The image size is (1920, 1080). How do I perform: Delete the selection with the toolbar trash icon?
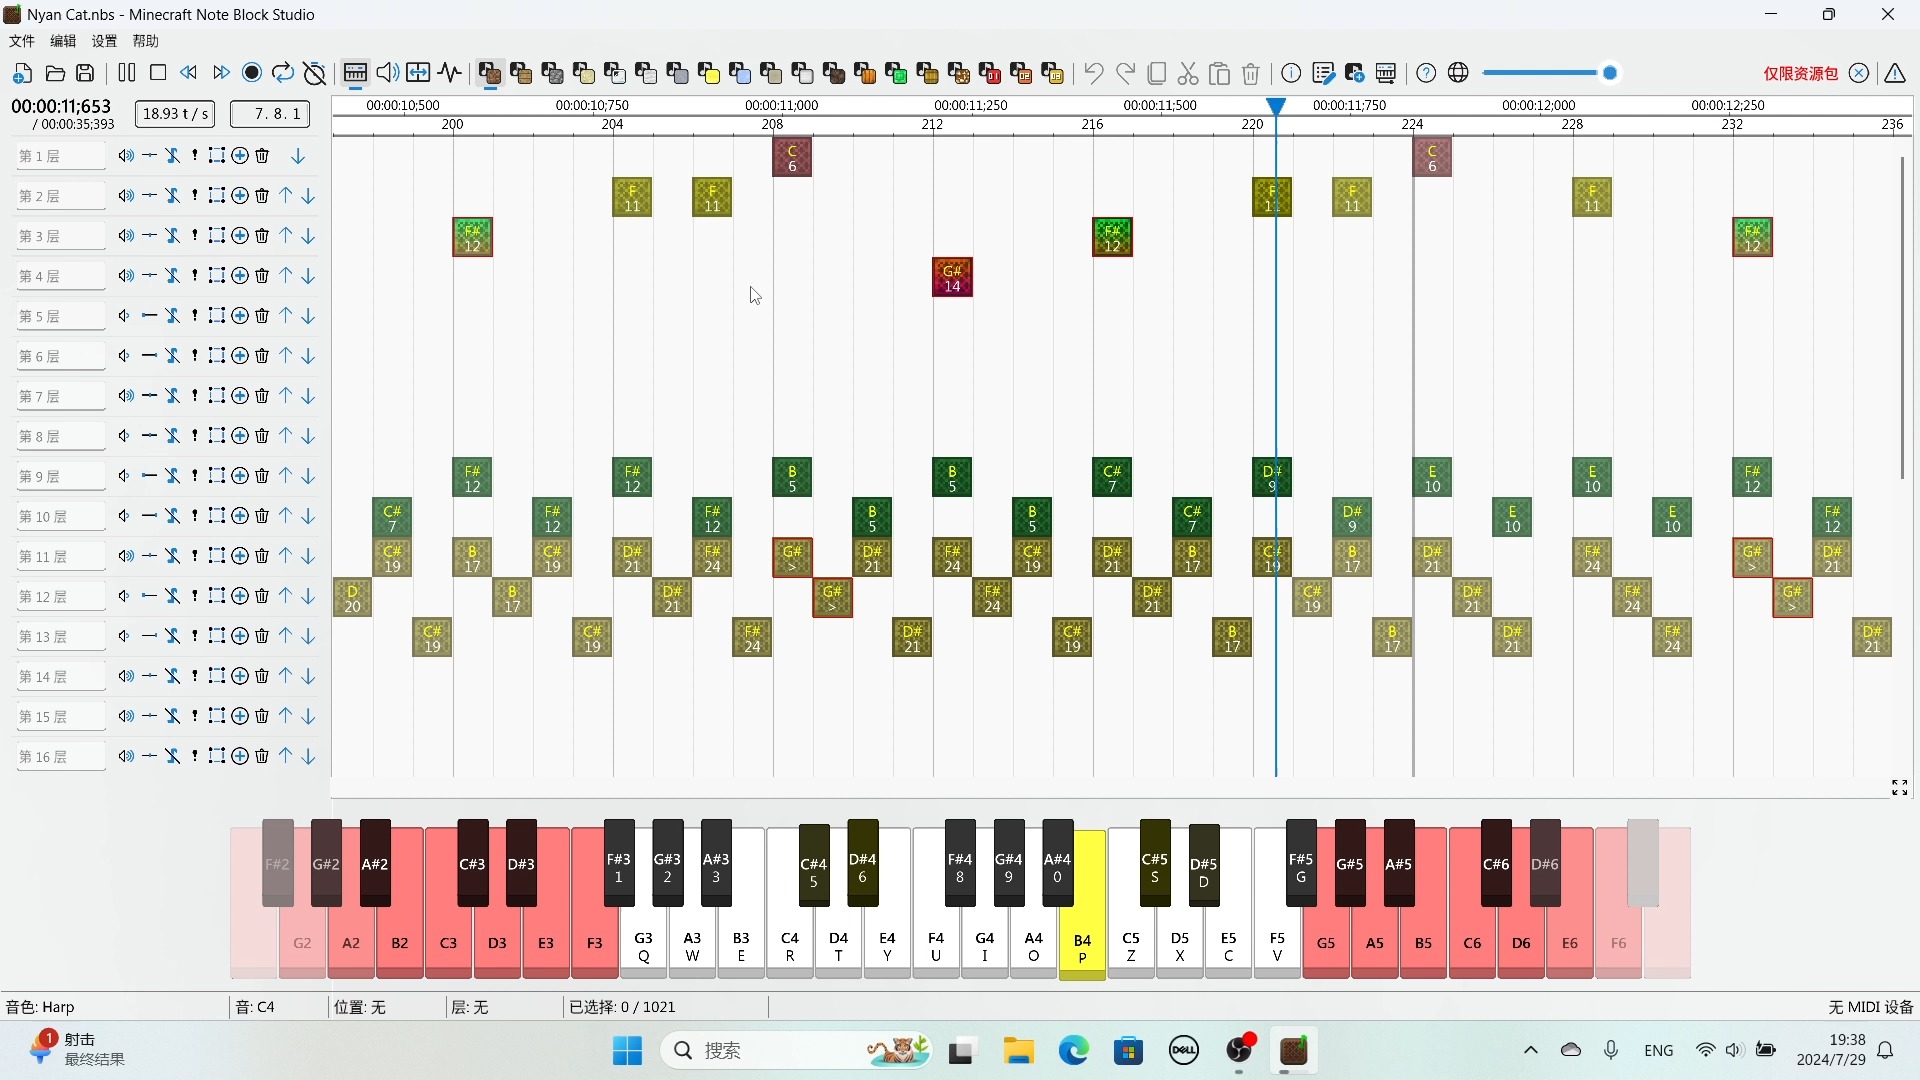click(1251, 73)
